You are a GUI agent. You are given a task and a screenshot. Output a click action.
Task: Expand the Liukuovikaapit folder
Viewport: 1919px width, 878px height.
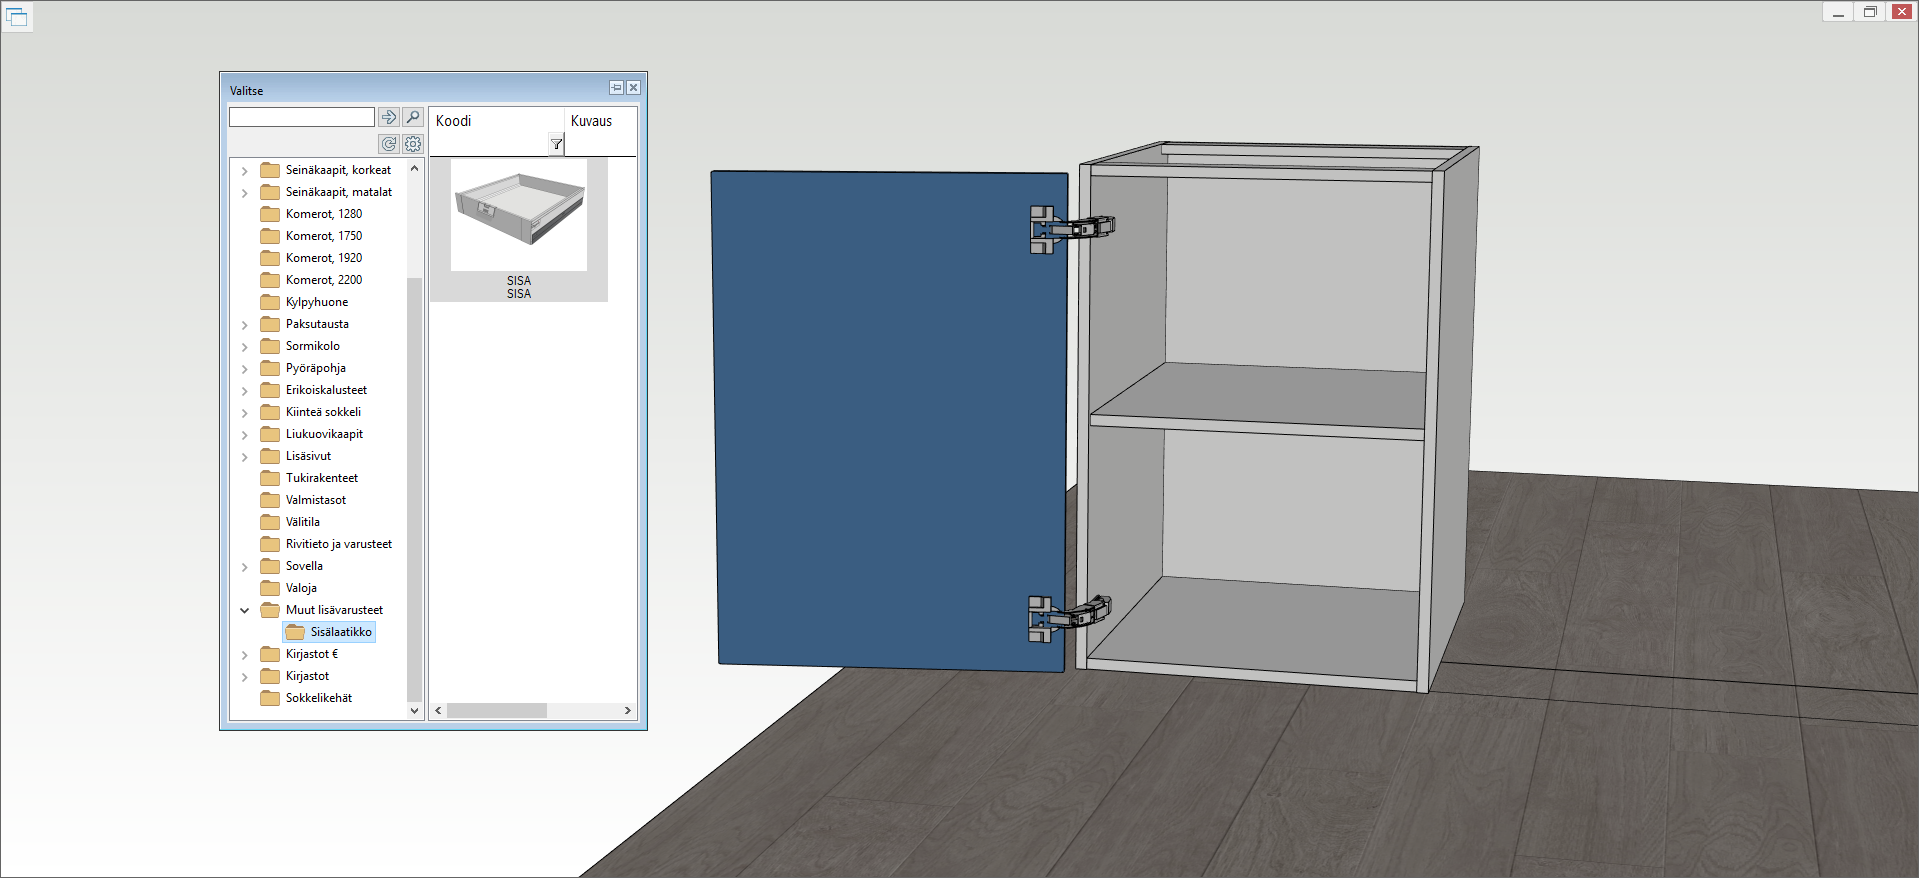(245, 435)
